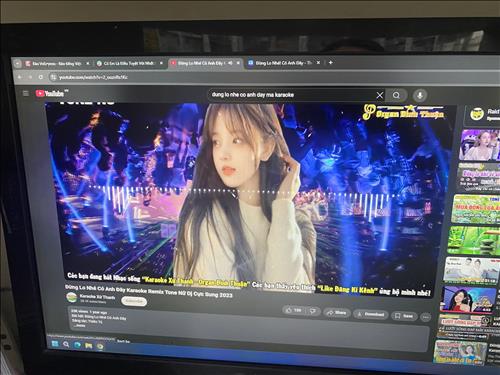500x375 pixels.
Task: Click the video title text
Action: (x=149, y=291)
